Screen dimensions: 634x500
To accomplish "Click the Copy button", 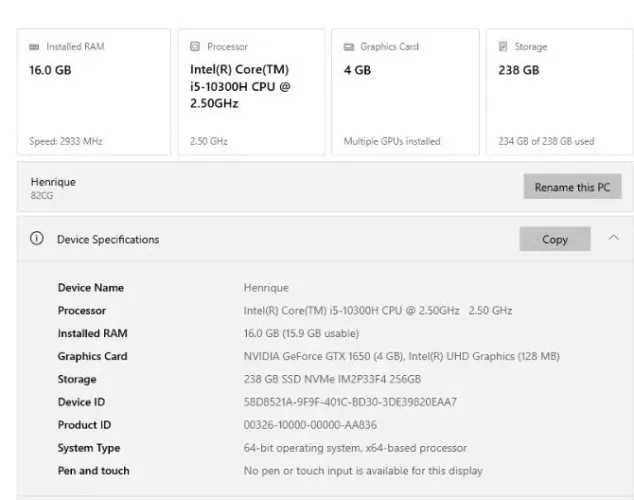I will (x=555, y=239).
